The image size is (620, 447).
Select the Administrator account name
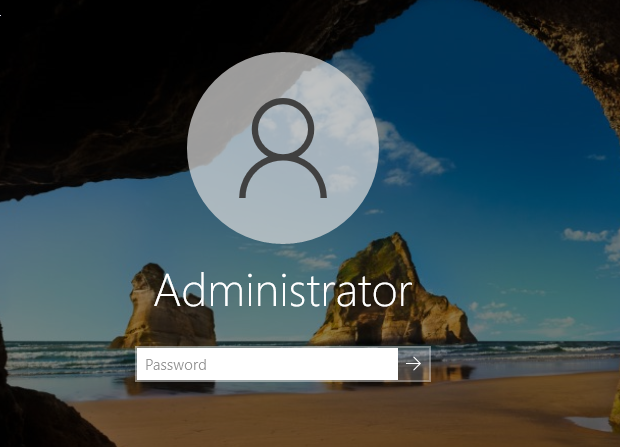click(283, 291)
